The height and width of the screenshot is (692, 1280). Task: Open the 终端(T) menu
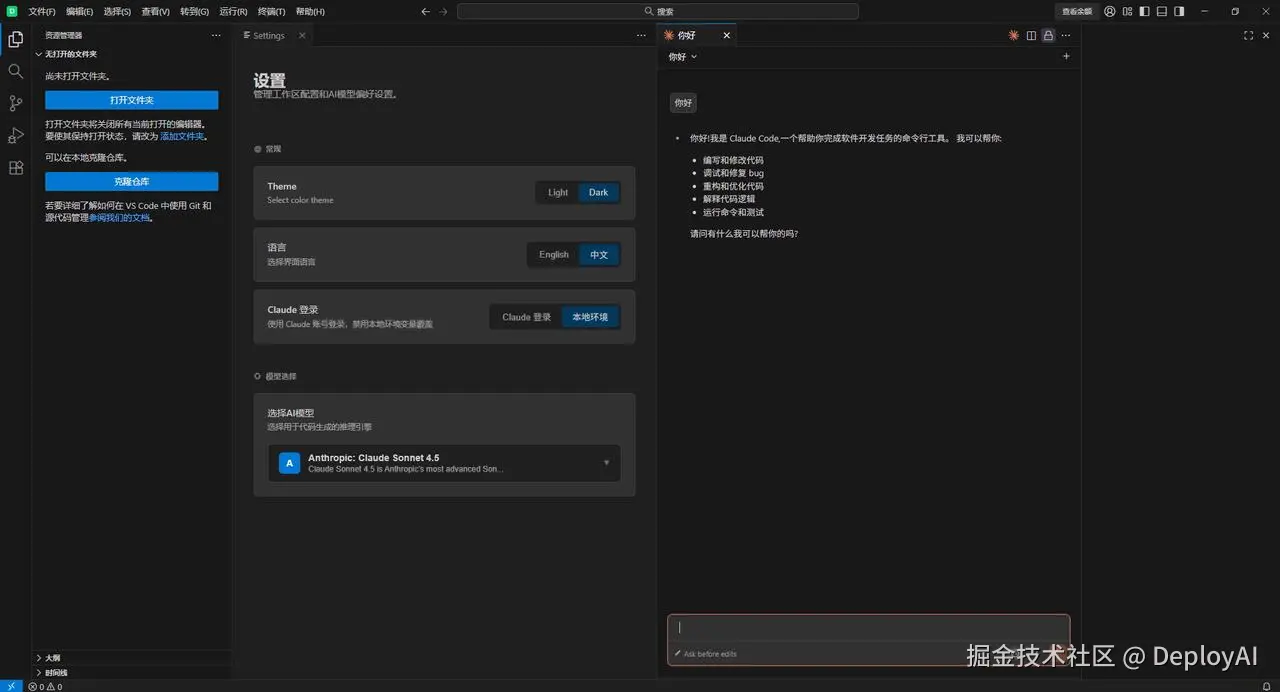coord(271,11)
